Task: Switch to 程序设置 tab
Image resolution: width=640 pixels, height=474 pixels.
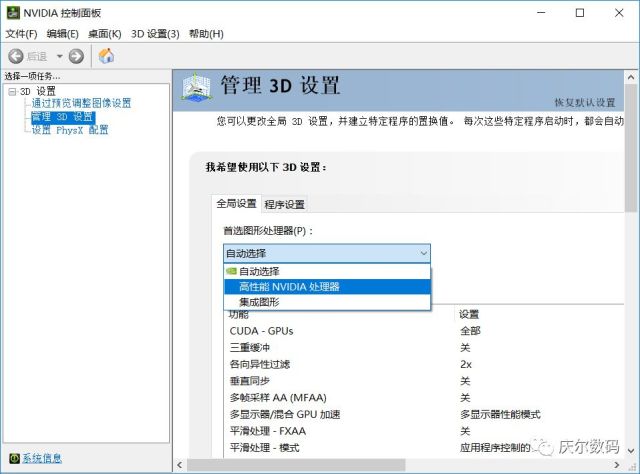Action: tap(284, 204)
